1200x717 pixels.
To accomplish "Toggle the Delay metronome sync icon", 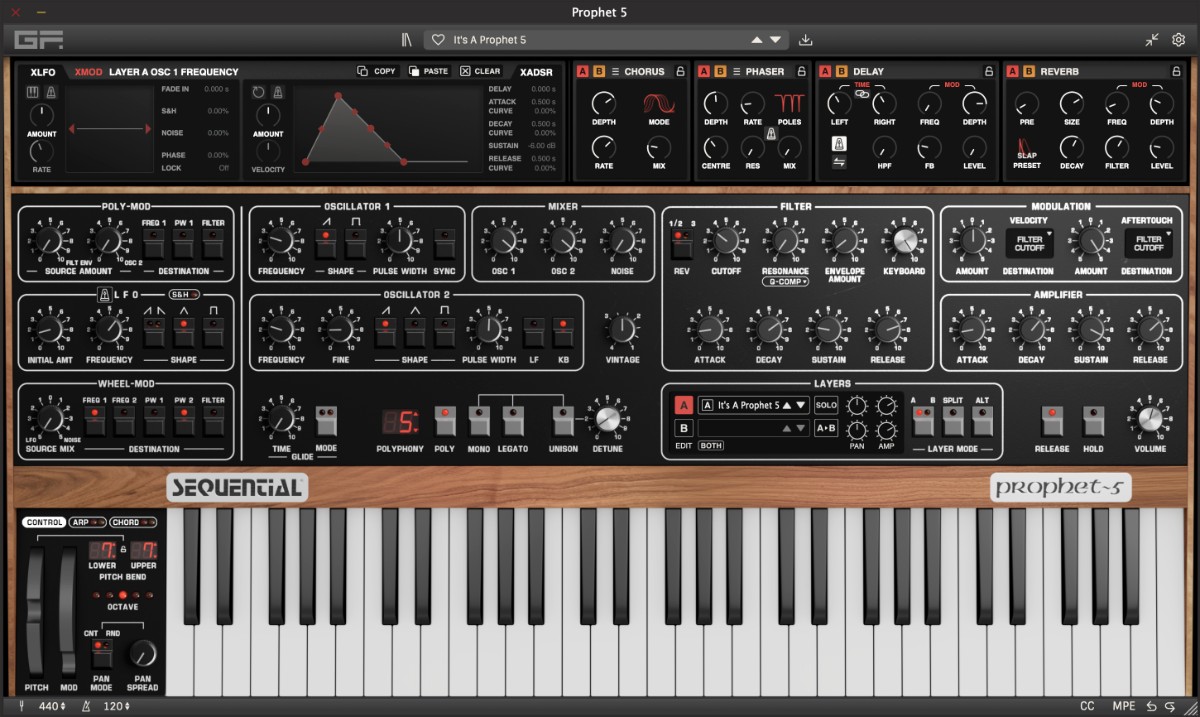I will (x=837, y=145).
